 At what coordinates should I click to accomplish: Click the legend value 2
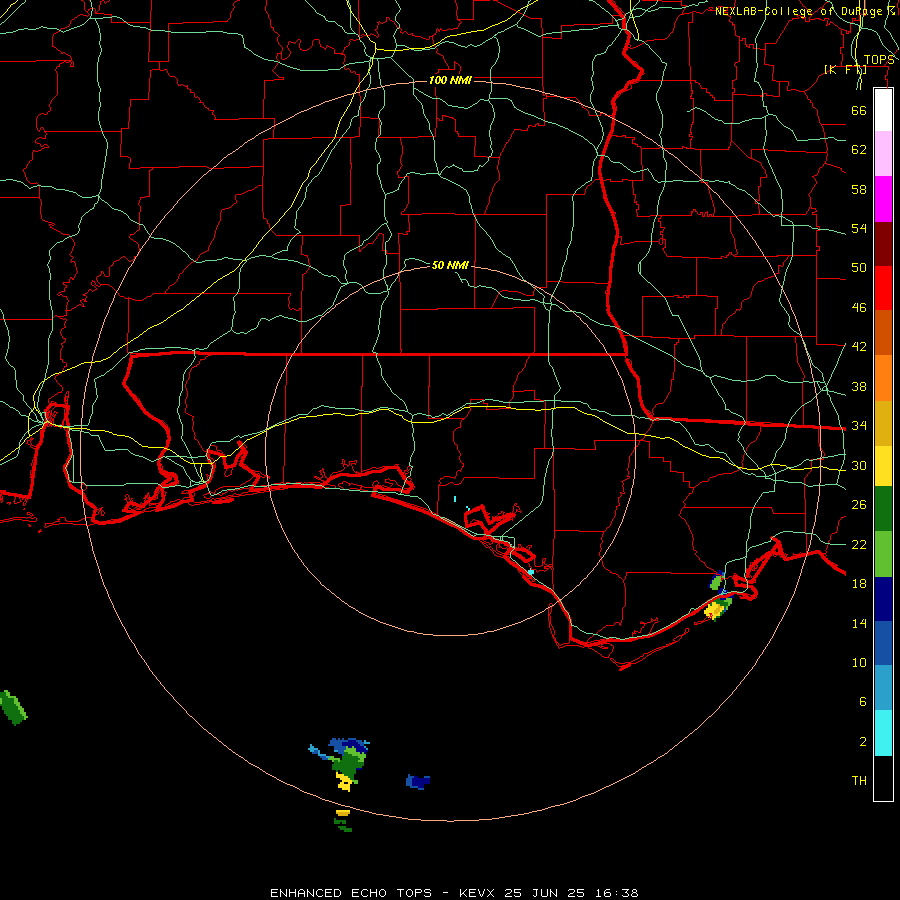pos(862,742)
